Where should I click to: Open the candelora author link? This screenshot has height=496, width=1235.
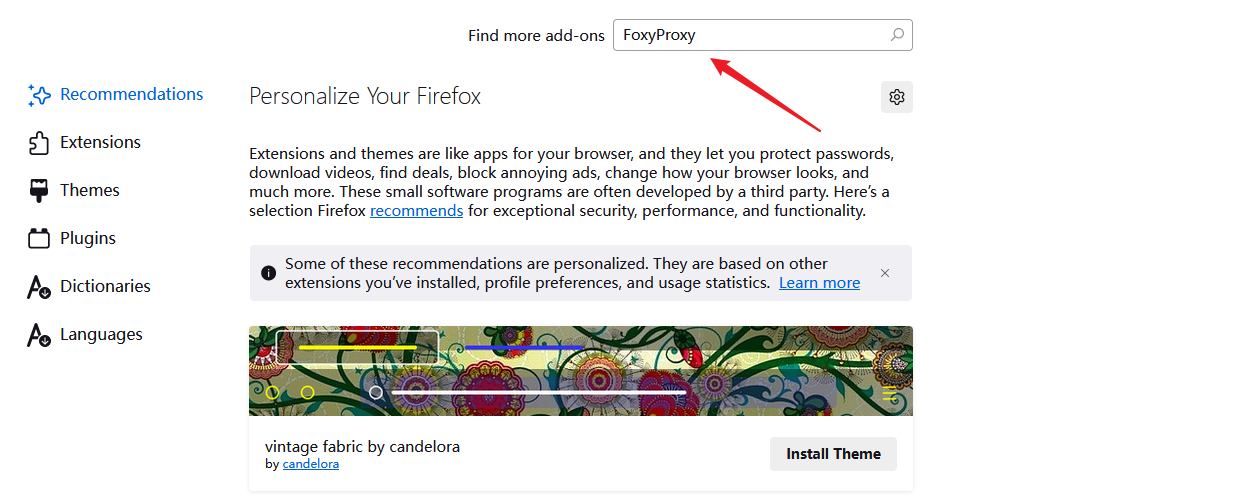pos(310,464)
